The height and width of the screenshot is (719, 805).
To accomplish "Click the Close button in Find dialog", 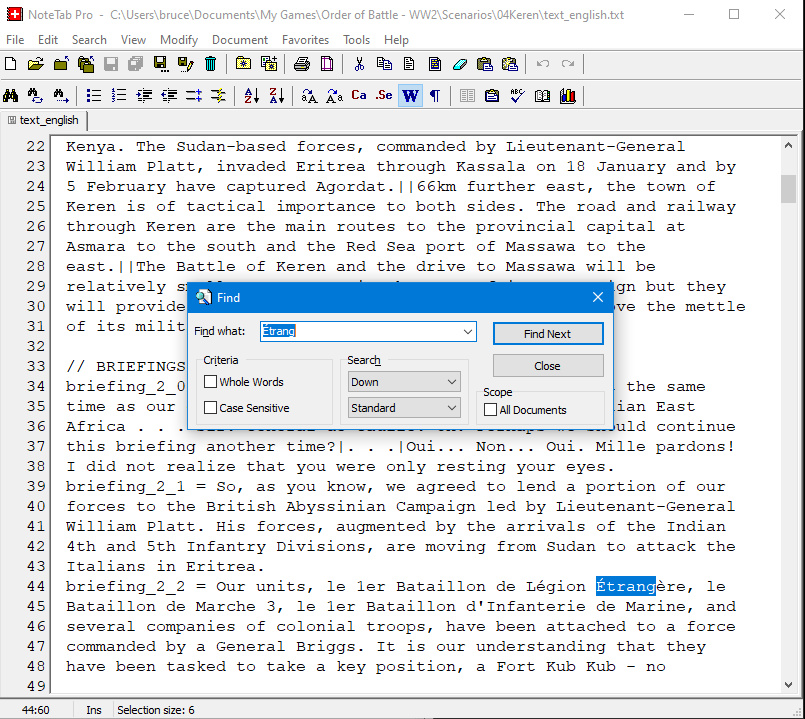I will (x=547, y=366).
